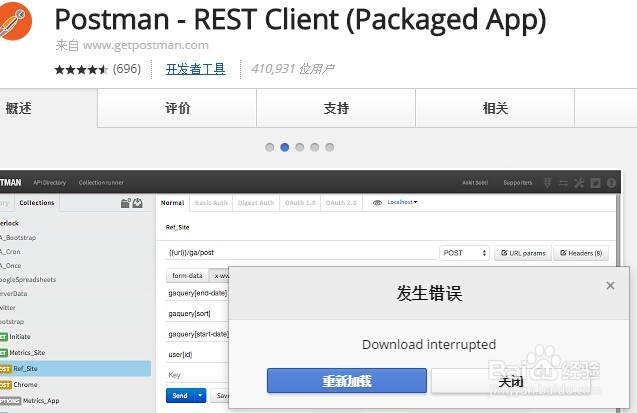Select the form-data body type
The image size is (637, 413).
click(187, 275)
